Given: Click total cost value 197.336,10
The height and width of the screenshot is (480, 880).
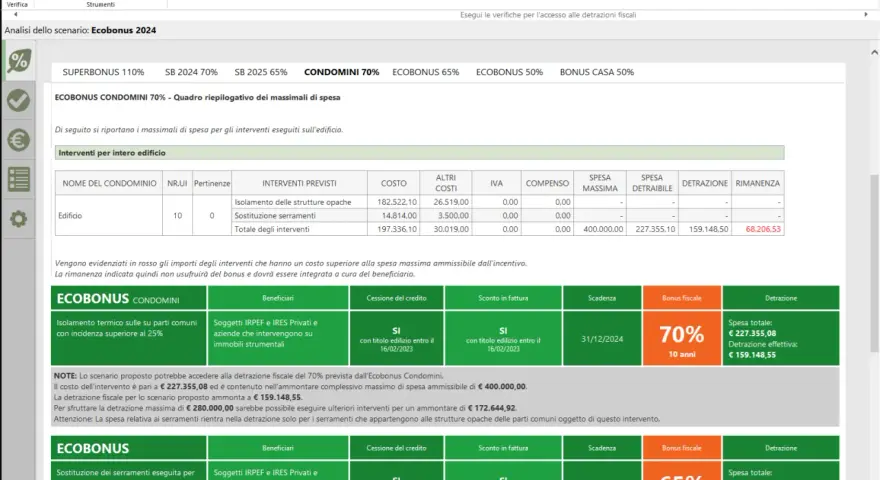Looking at the screenshot, I should click(x=397, y=229).
